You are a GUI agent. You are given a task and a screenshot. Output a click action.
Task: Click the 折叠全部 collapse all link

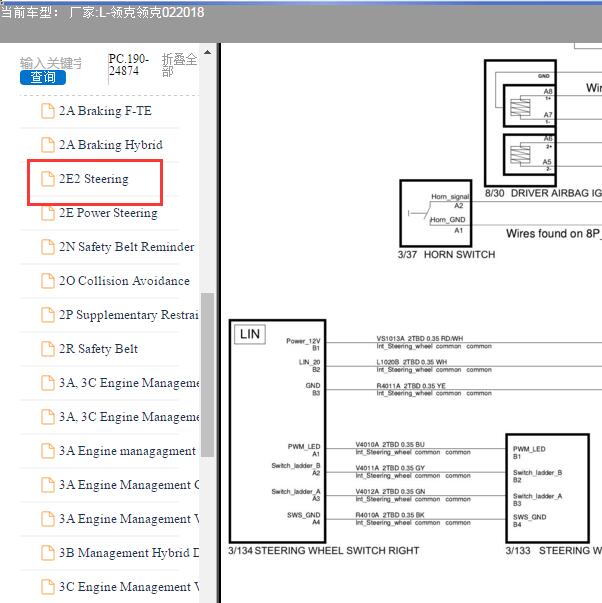pos(179,65)
